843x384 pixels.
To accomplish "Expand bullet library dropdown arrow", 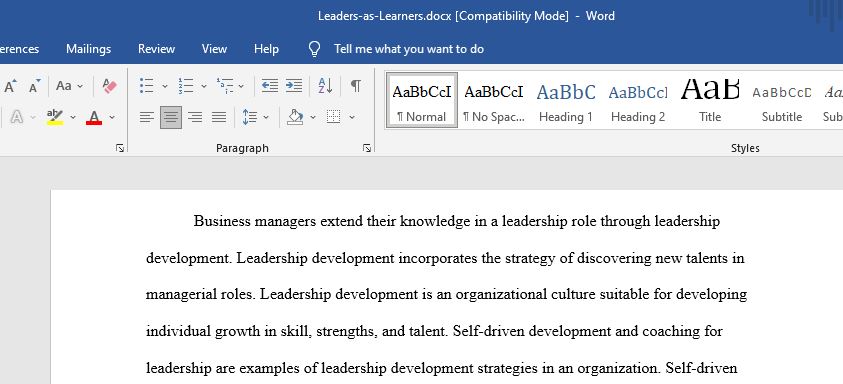I will pos(165,86).
